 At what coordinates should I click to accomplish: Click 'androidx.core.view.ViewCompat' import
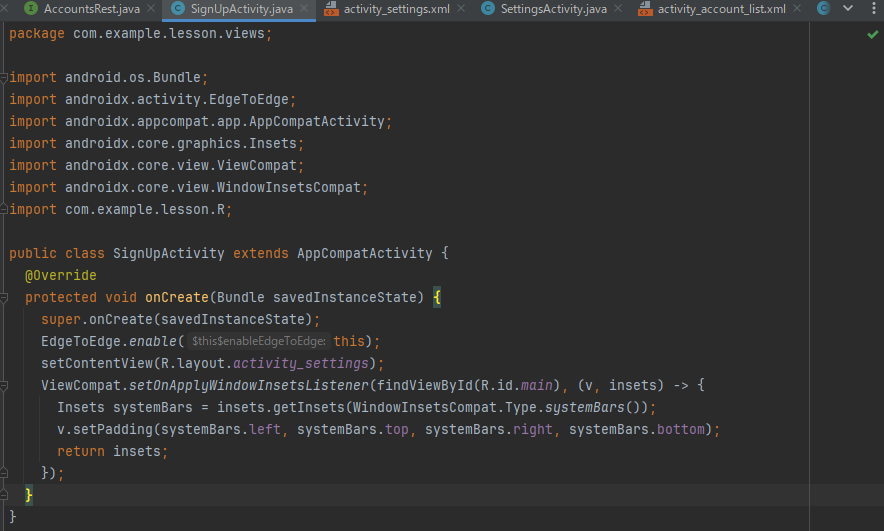click(180, 165)
